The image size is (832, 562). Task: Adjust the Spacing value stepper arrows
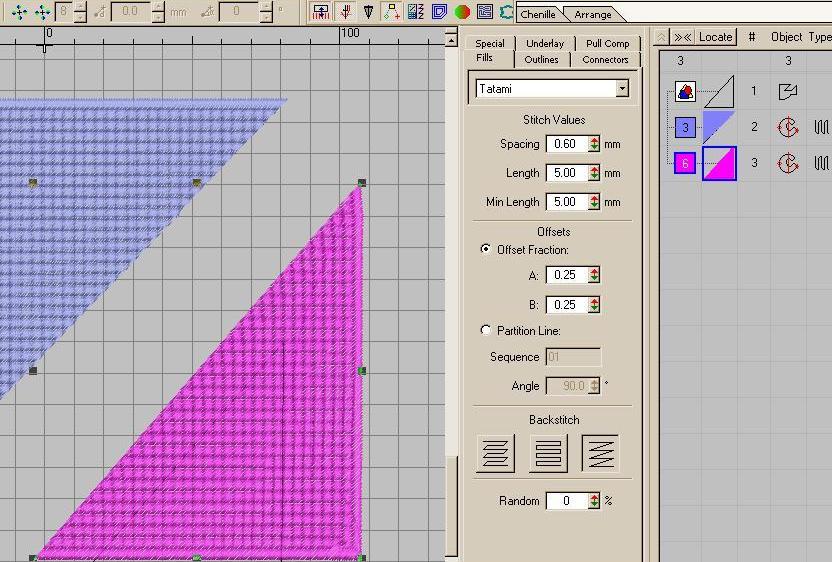point(594,144)
